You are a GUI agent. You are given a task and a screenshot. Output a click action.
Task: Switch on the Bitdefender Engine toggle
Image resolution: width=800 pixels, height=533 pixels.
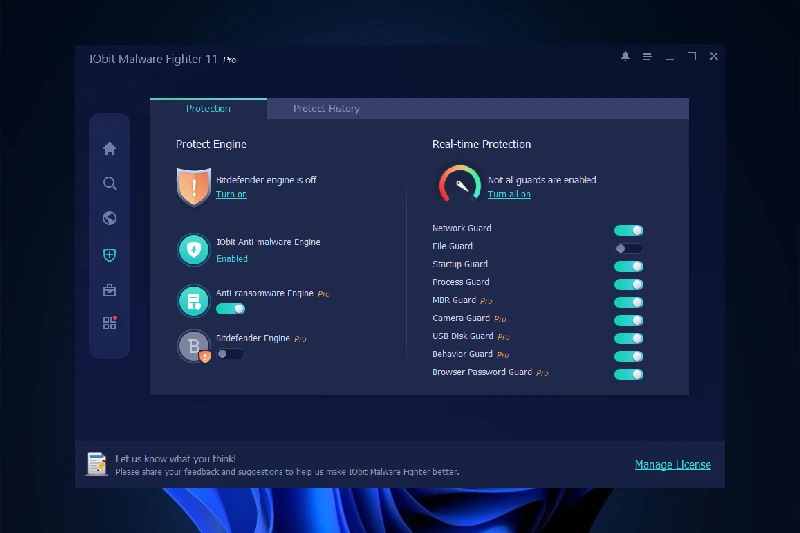tap(230, 354)
